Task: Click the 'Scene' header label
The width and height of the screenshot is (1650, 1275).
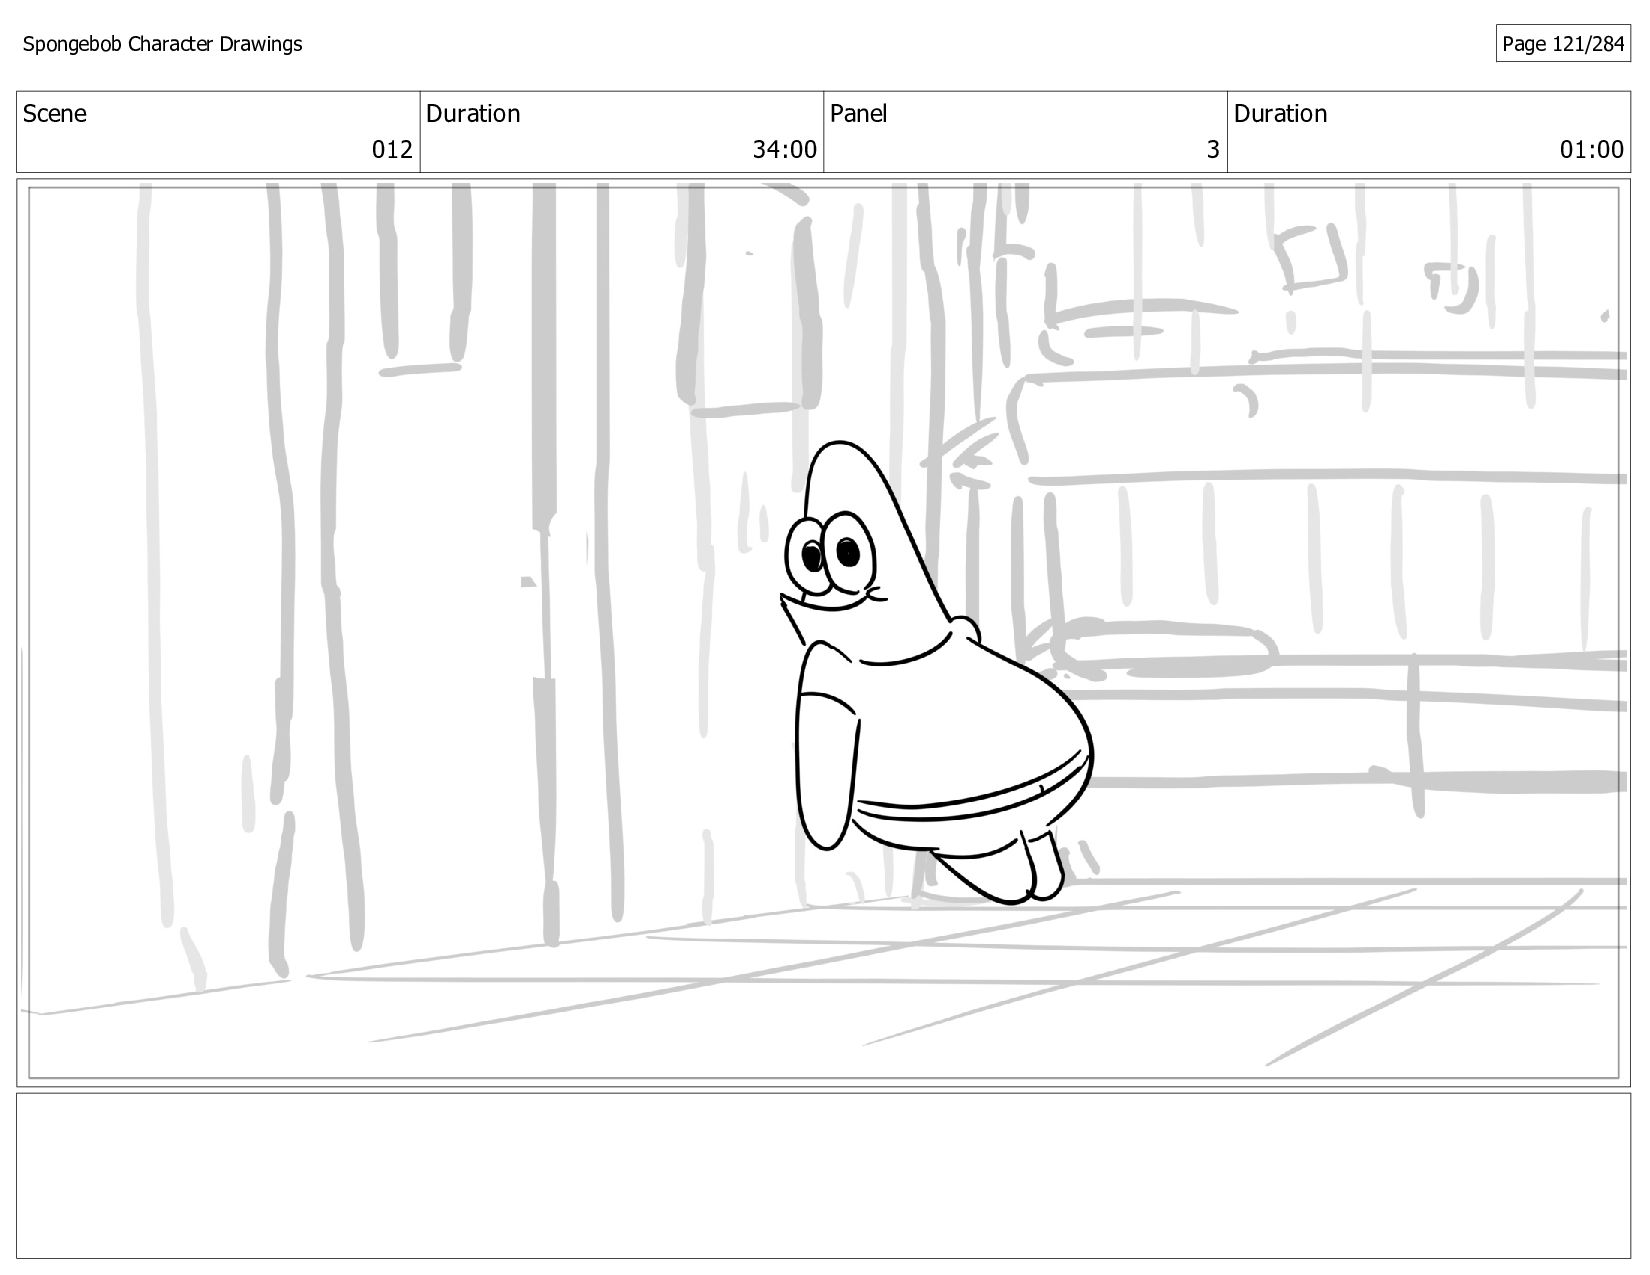Action: (x=55, y=114)
